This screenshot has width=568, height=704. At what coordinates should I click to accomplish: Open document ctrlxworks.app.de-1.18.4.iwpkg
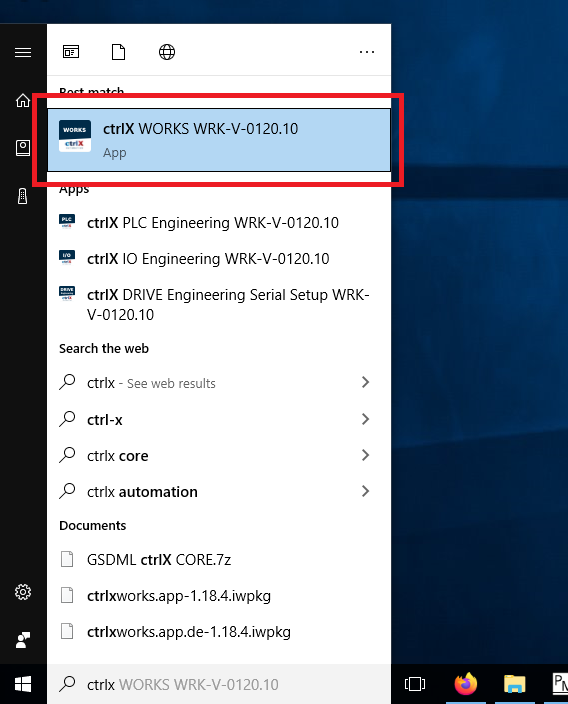click(x=219, y=631)
